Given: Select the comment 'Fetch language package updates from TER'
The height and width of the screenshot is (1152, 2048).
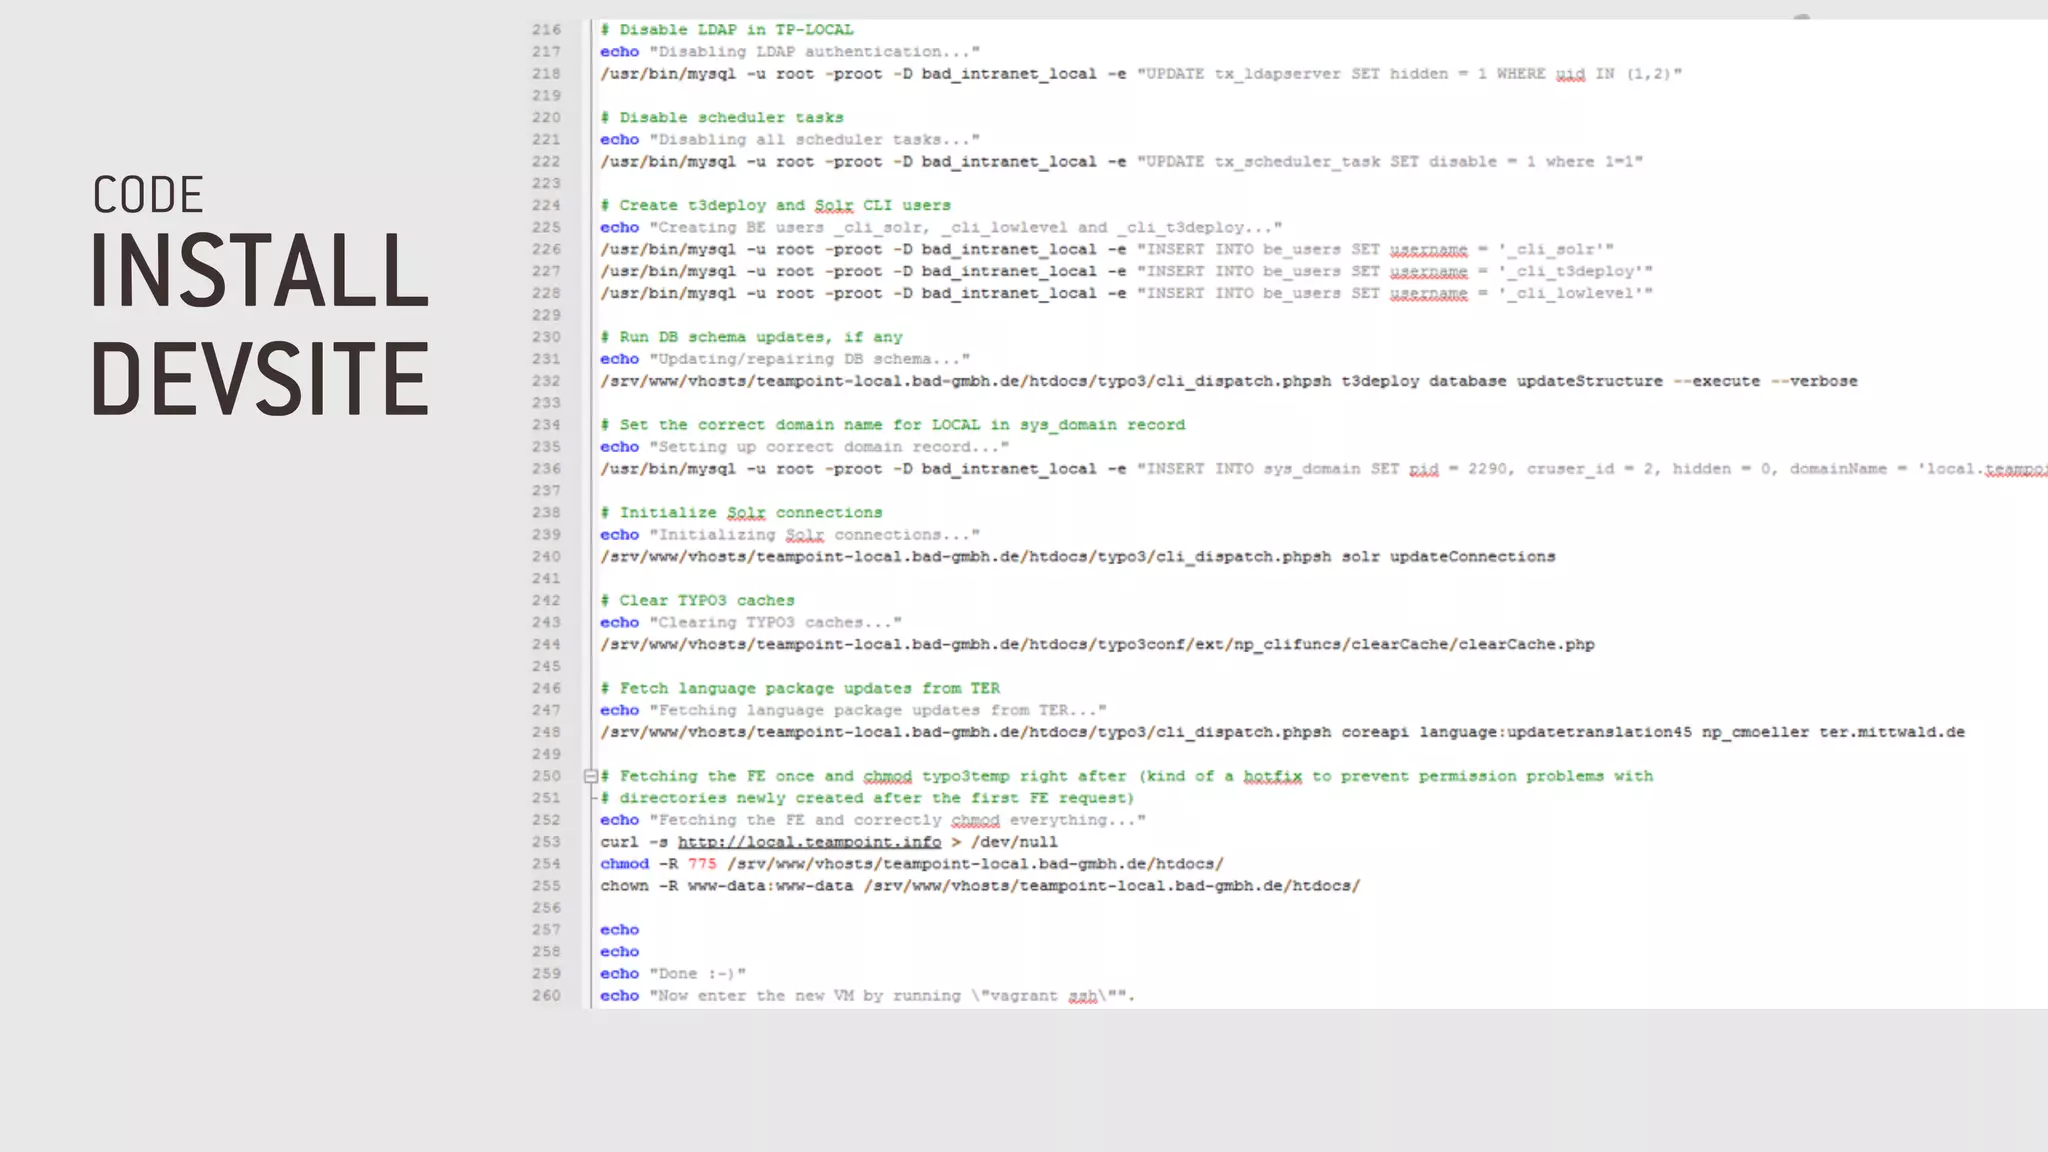Looking at the screenshot, I should [800, 690].
